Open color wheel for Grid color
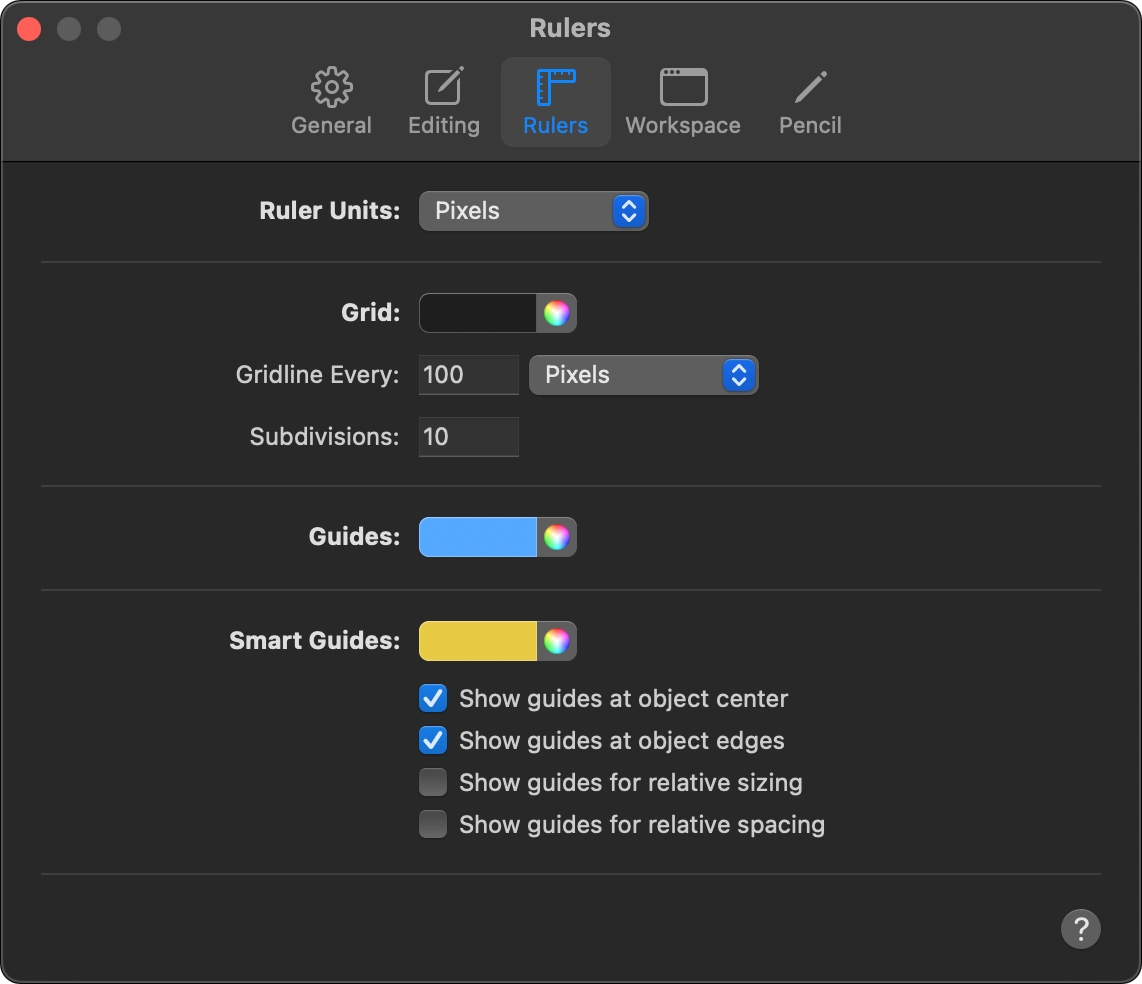Viewport: 1142px width, 984px height. 556,313
